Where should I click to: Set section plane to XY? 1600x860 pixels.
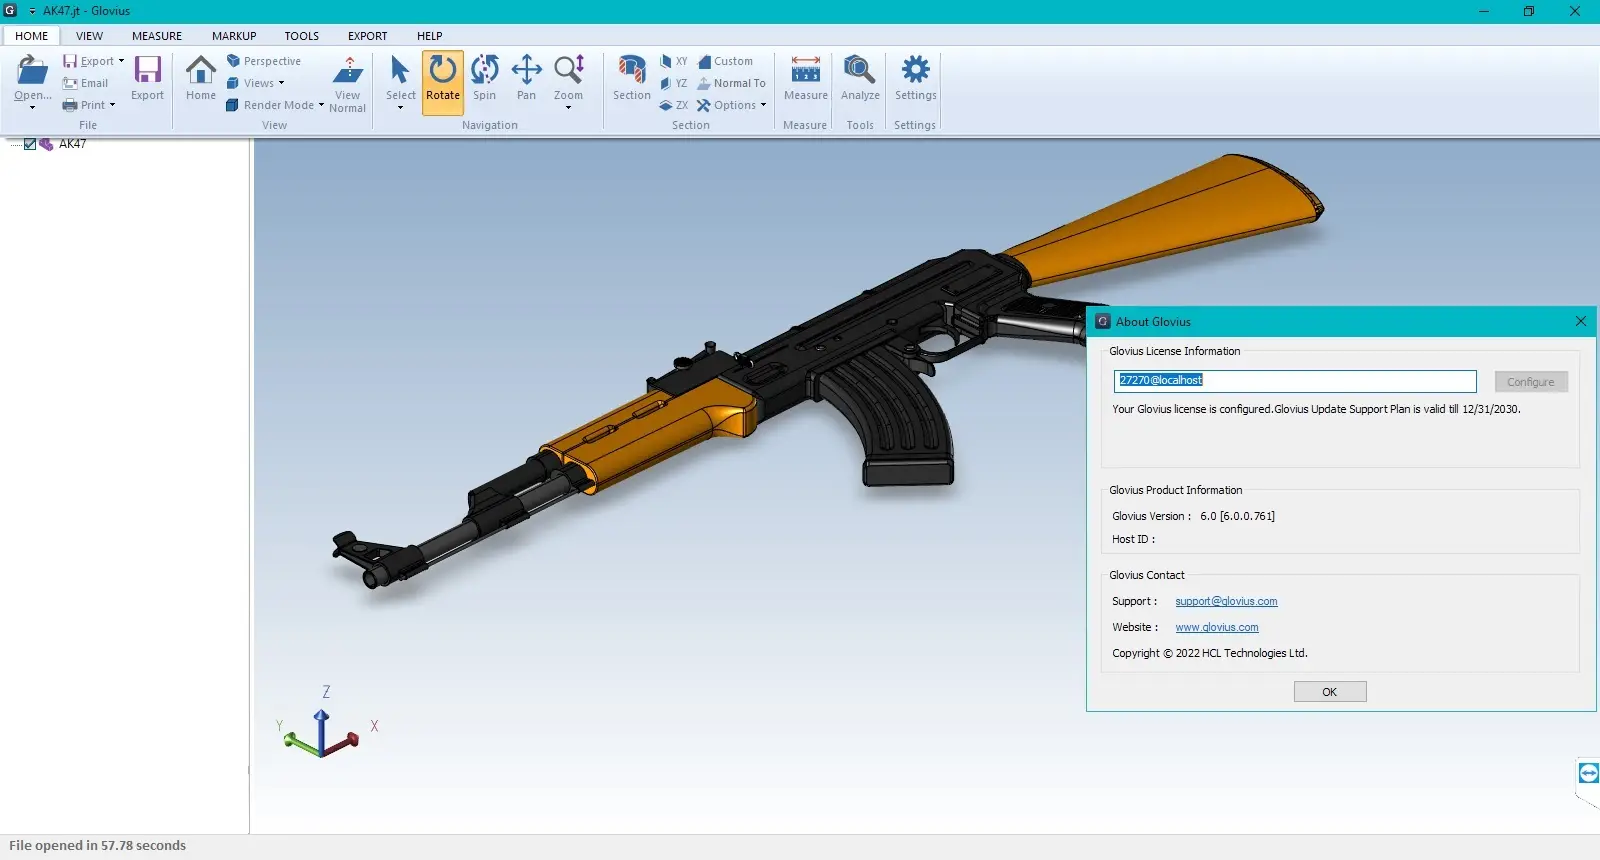[x=674, y=61]
